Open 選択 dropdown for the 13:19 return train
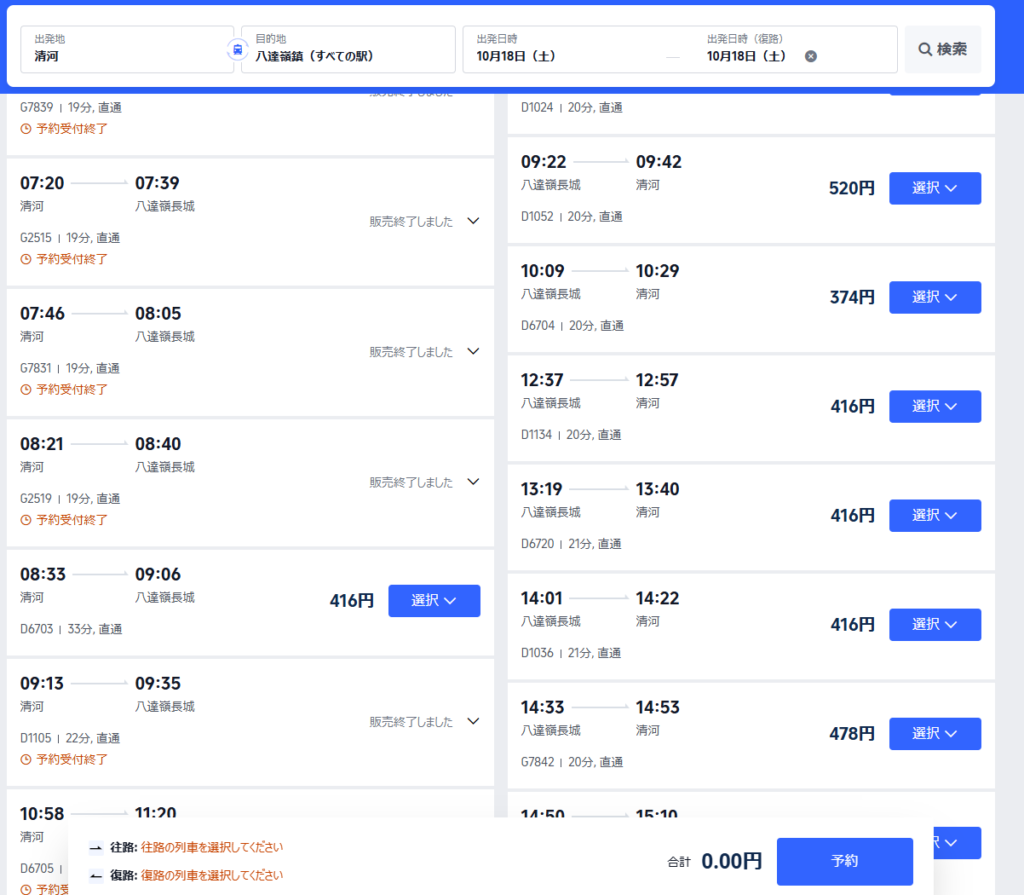 pyautogui.click(x=935, y=515)
